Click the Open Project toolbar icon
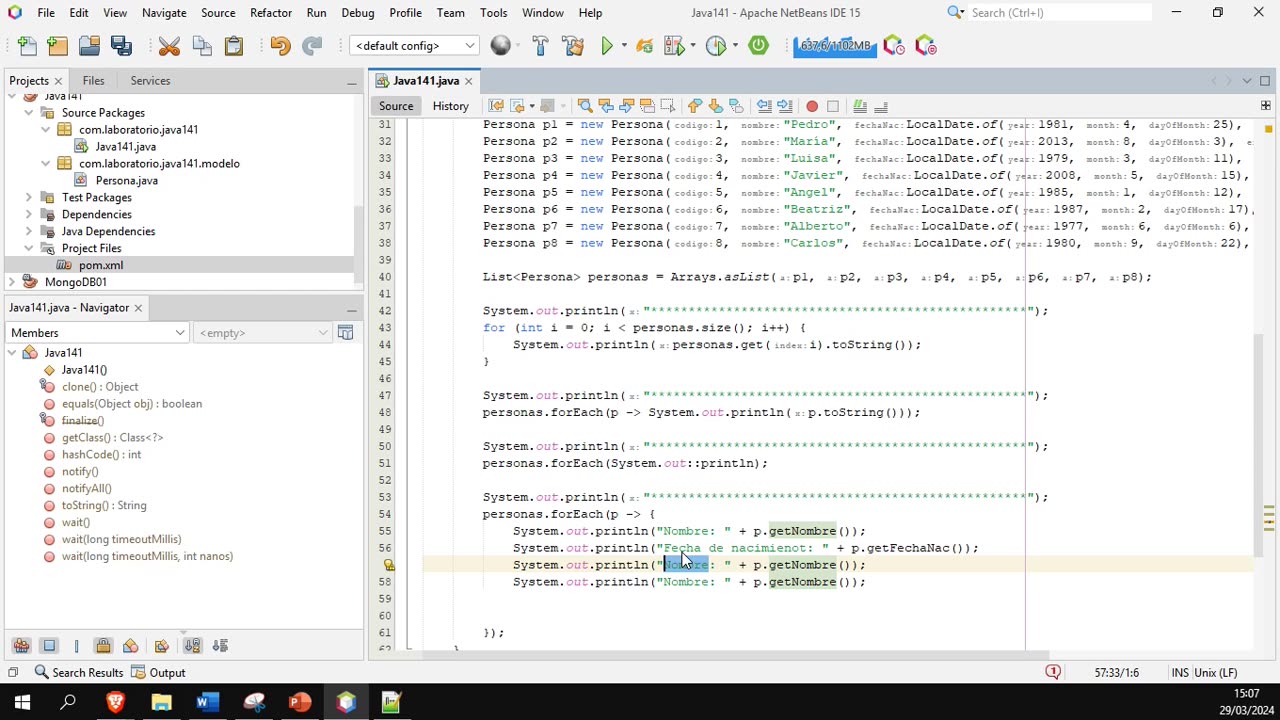Image resolution: width=1280 pixels, height=720 pixels. coord(89,46)
